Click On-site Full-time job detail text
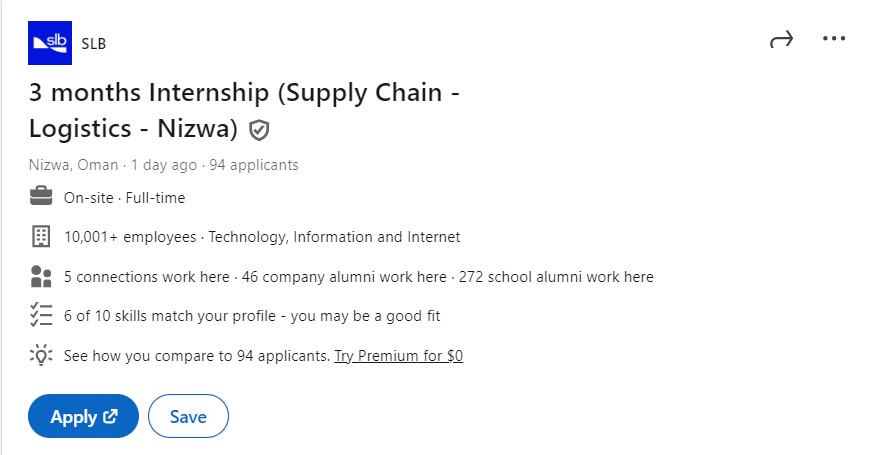 pyautogui.click(x=125, y=198)
